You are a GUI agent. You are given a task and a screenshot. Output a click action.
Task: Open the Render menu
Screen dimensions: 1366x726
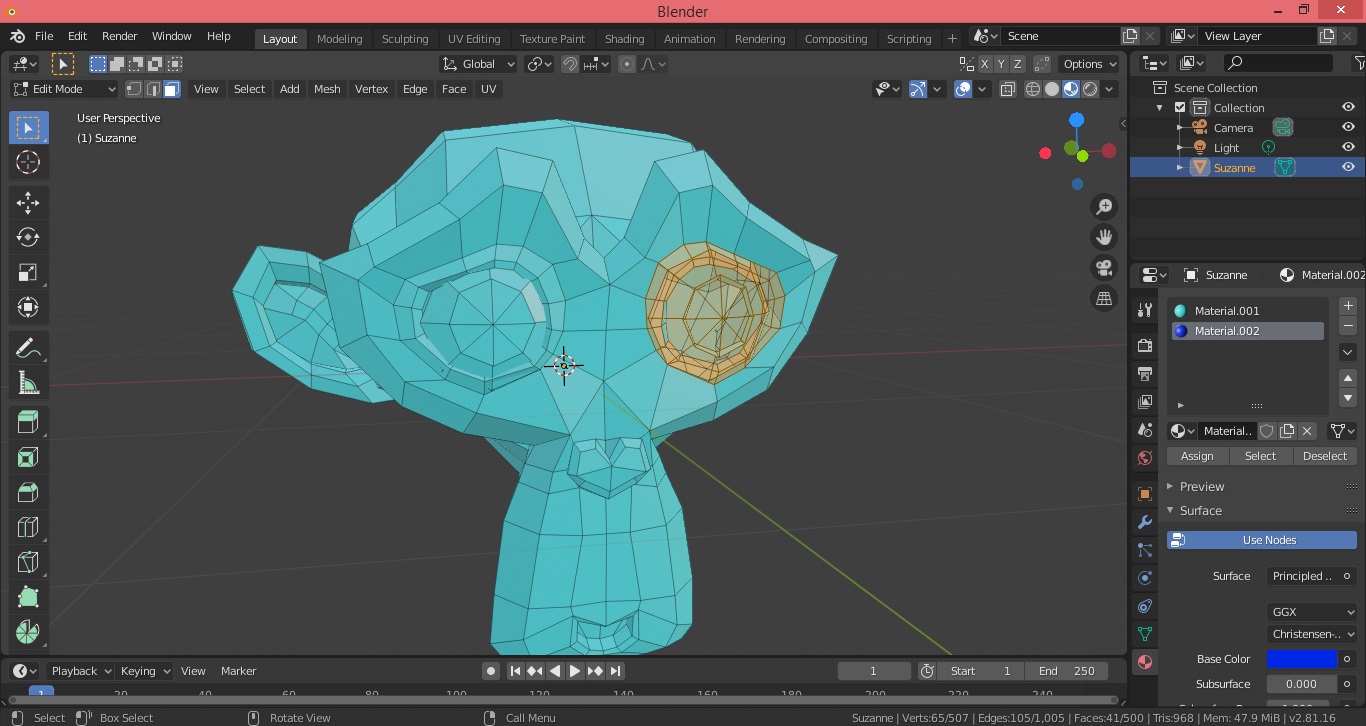(119, 36)
